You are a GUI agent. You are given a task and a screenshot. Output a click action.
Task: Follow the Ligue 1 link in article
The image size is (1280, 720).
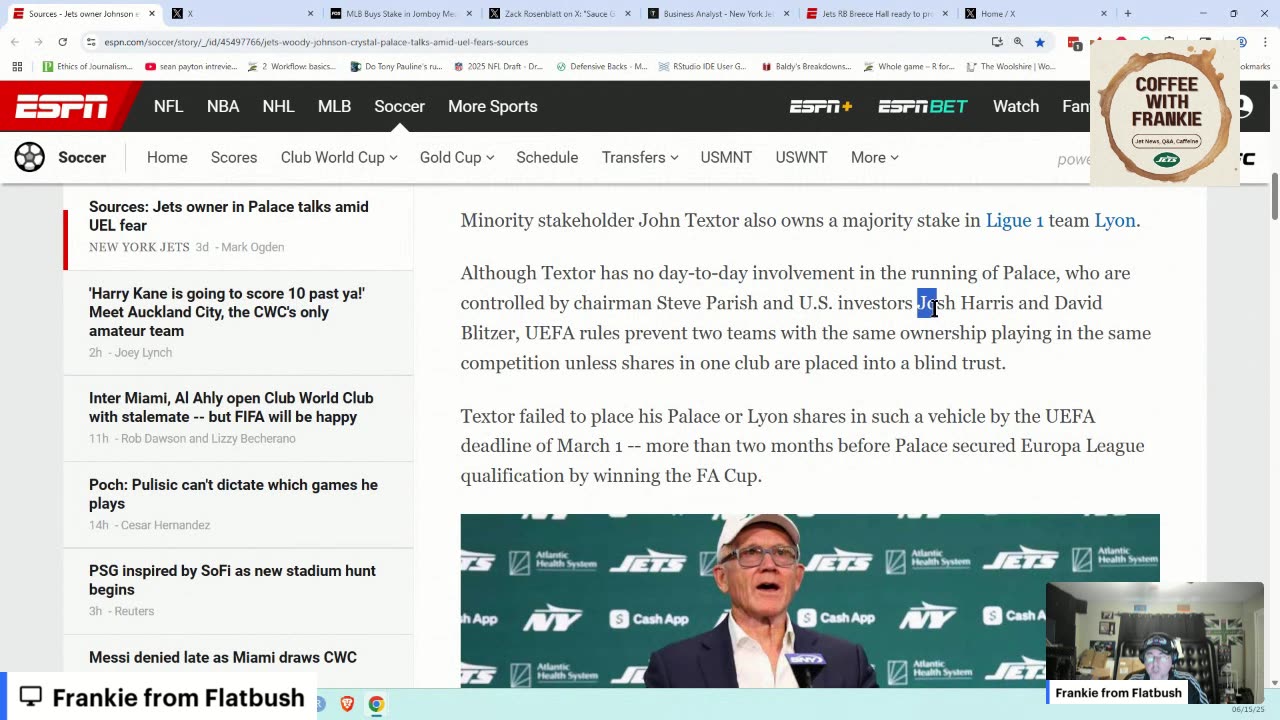coord(1014,220)
